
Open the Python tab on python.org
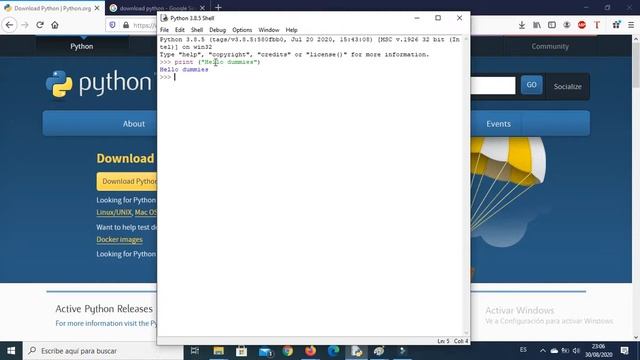coord(82,46)
